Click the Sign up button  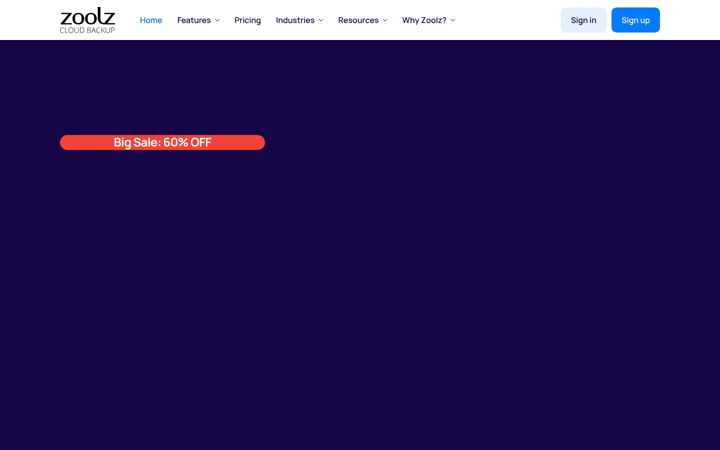pyautogui.click(x=636, y=20)
